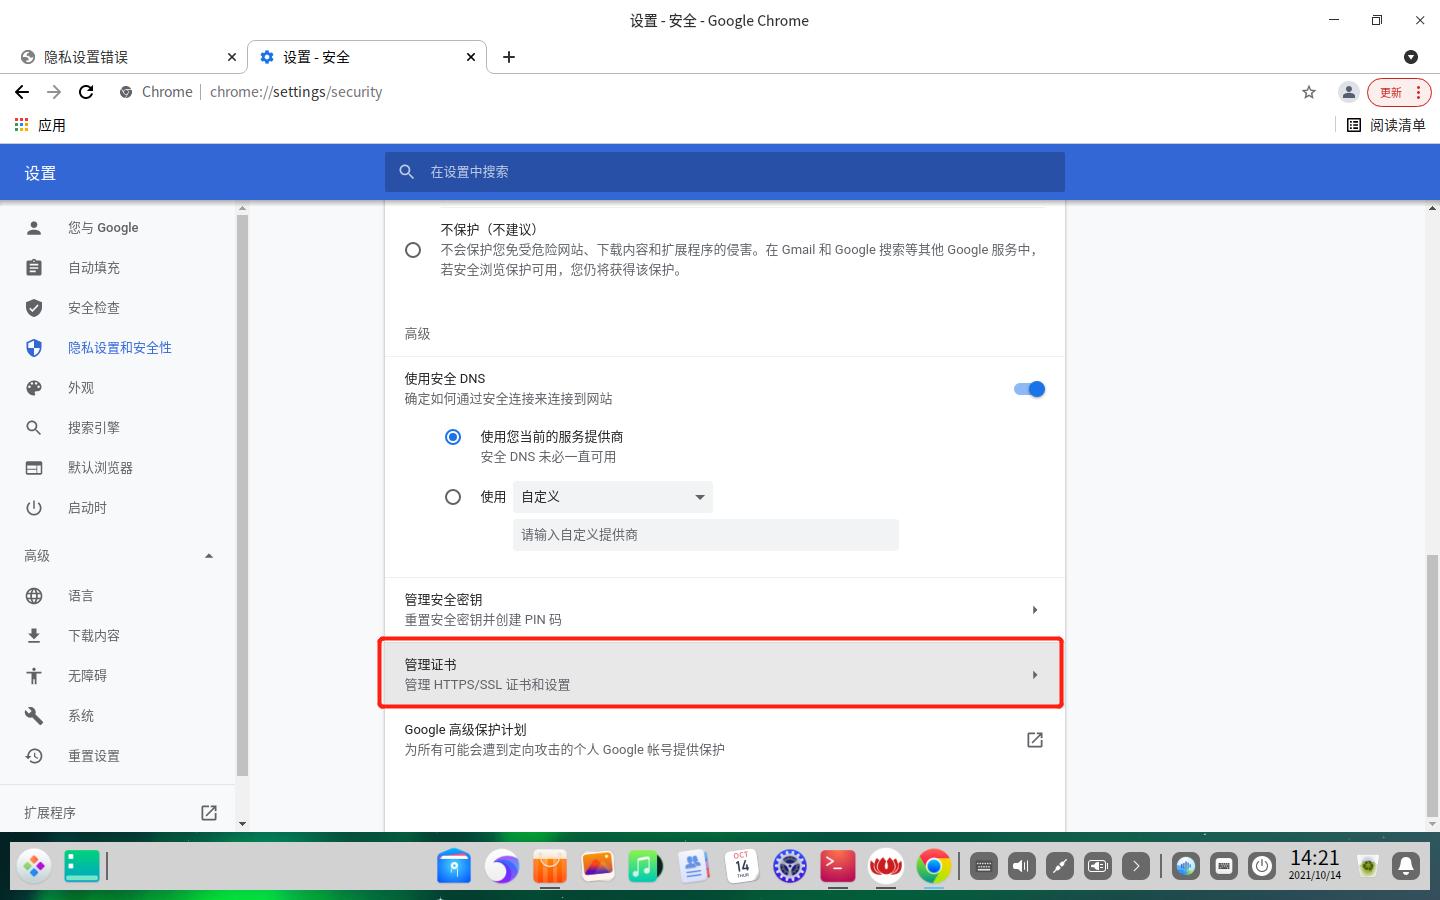Open the orange app store bag in dock
The image size is (1440, 900).
pos(550,866)
